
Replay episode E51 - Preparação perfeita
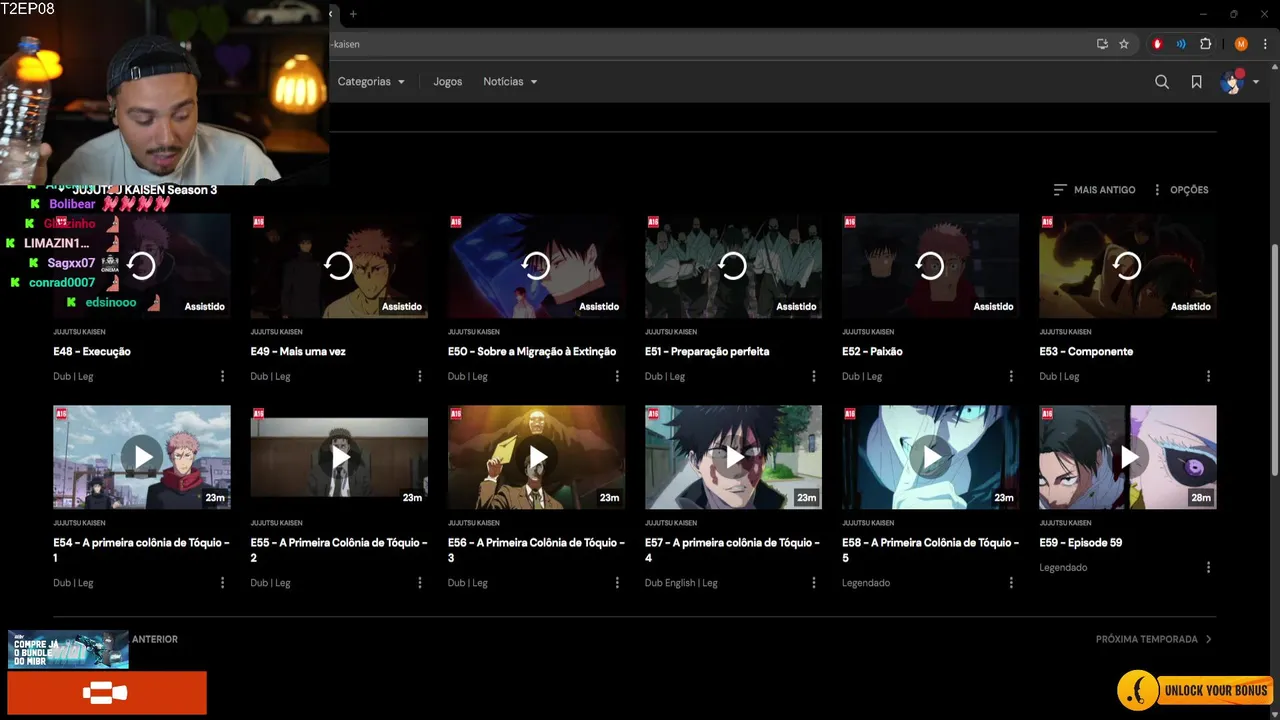click(x=733, y=265)
